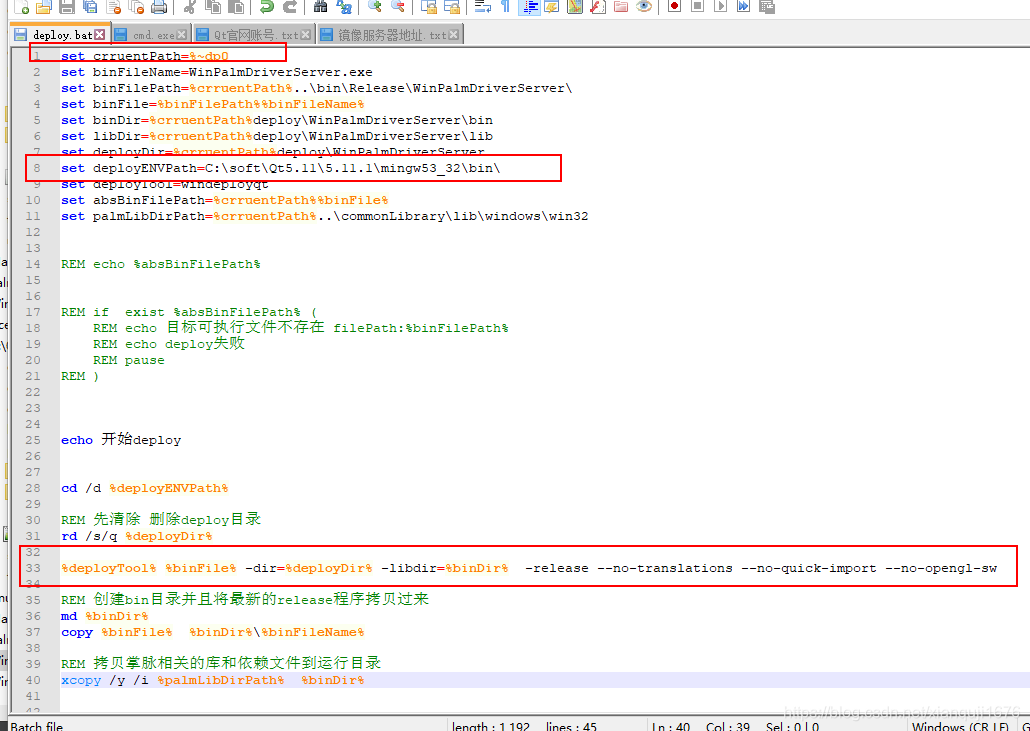Open the user defined language dialog icon
This screenshot has height=731, width=1030.
click(551, 7)
